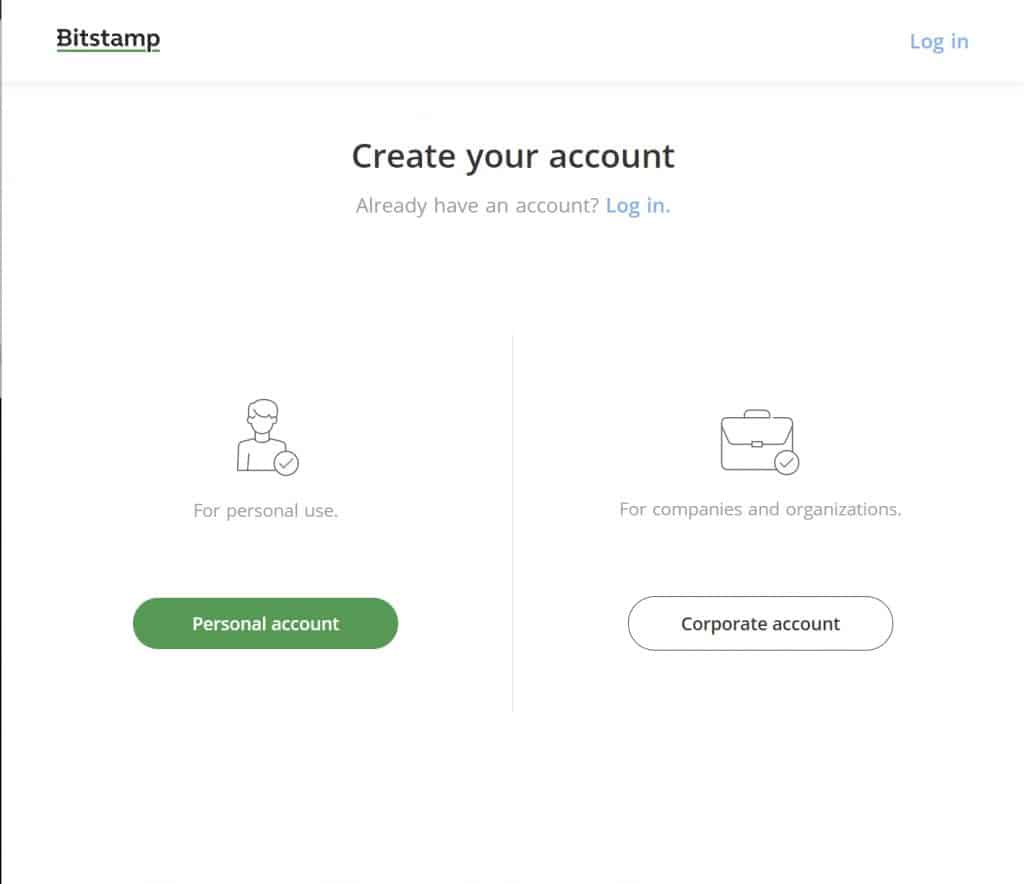Click the Bitstamp wordmark's green underline
Viewport: 1024px width, 884px height.
(107, 50)
